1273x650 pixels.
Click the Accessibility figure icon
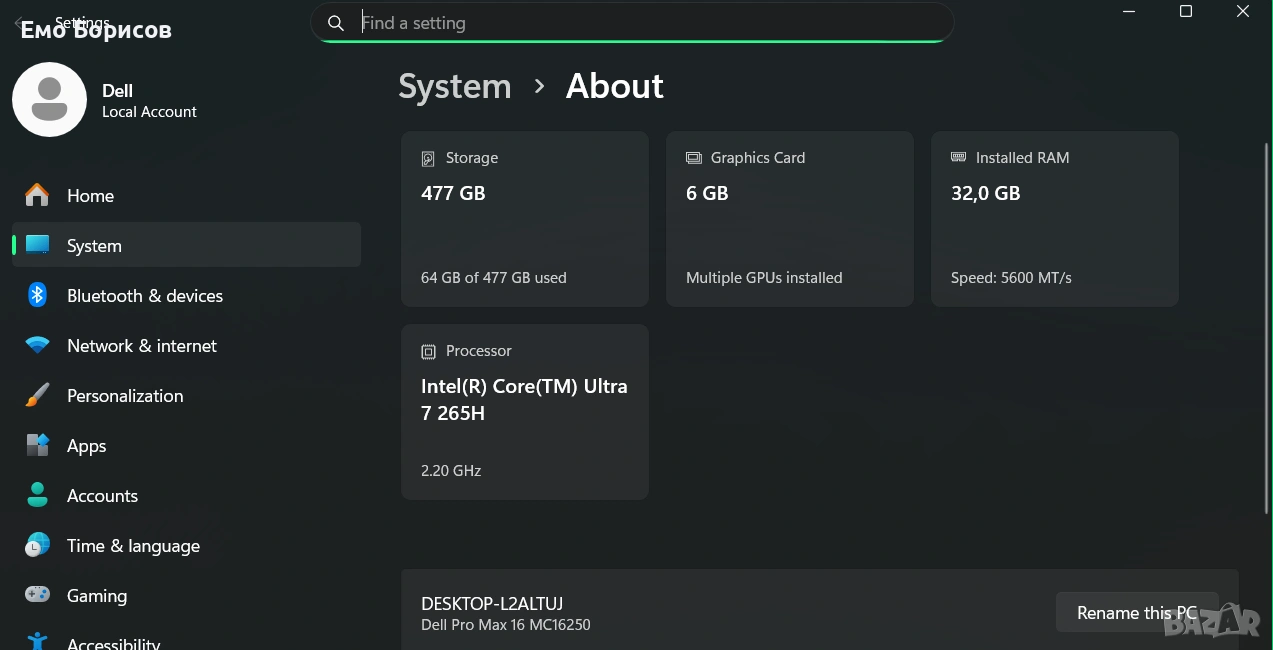(x=37, y=642)
